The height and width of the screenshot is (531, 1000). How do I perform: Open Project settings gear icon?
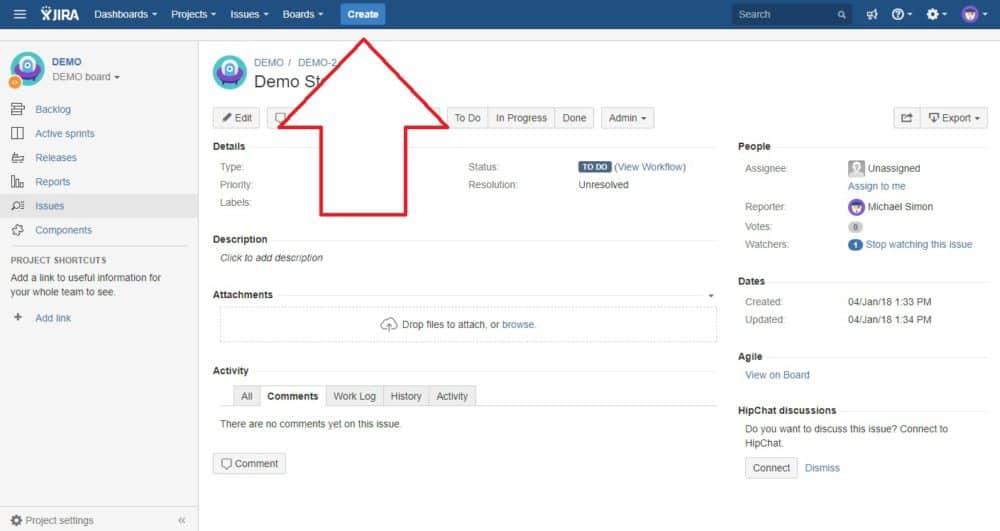point(17,520)
